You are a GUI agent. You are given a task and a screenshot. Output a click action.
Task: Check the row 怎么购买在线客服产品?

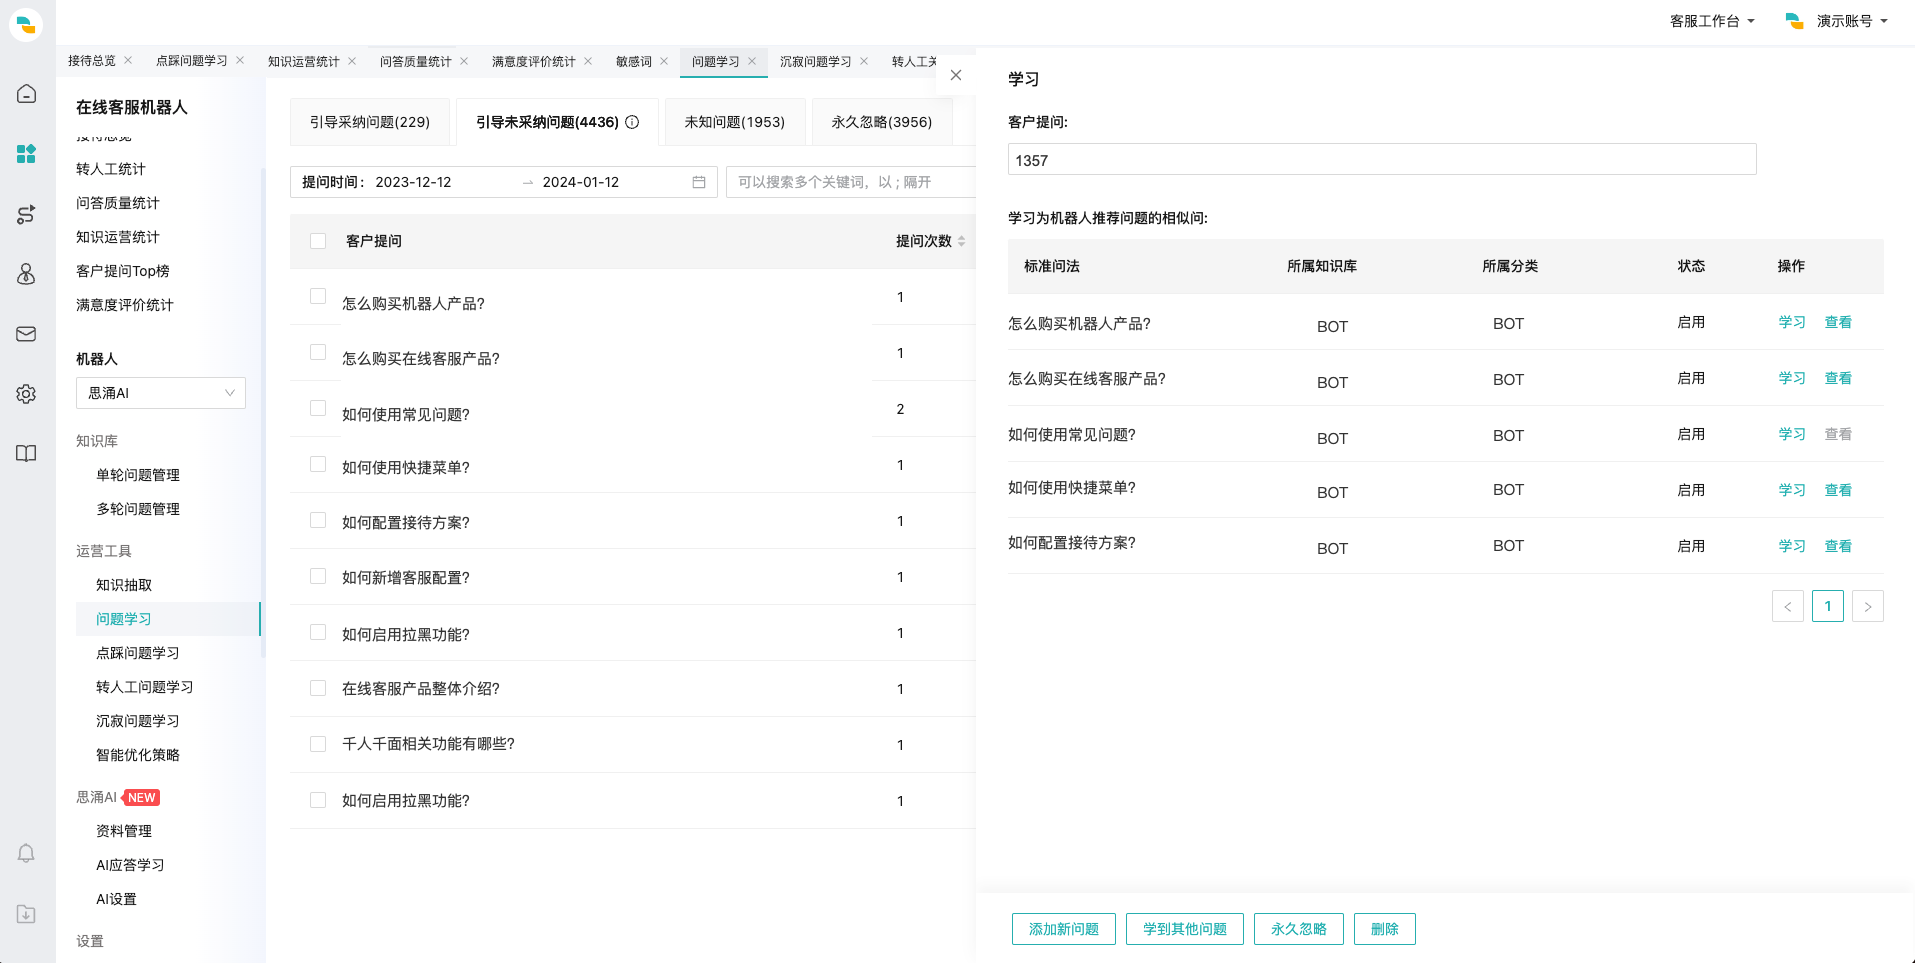(x=318, y=352)
